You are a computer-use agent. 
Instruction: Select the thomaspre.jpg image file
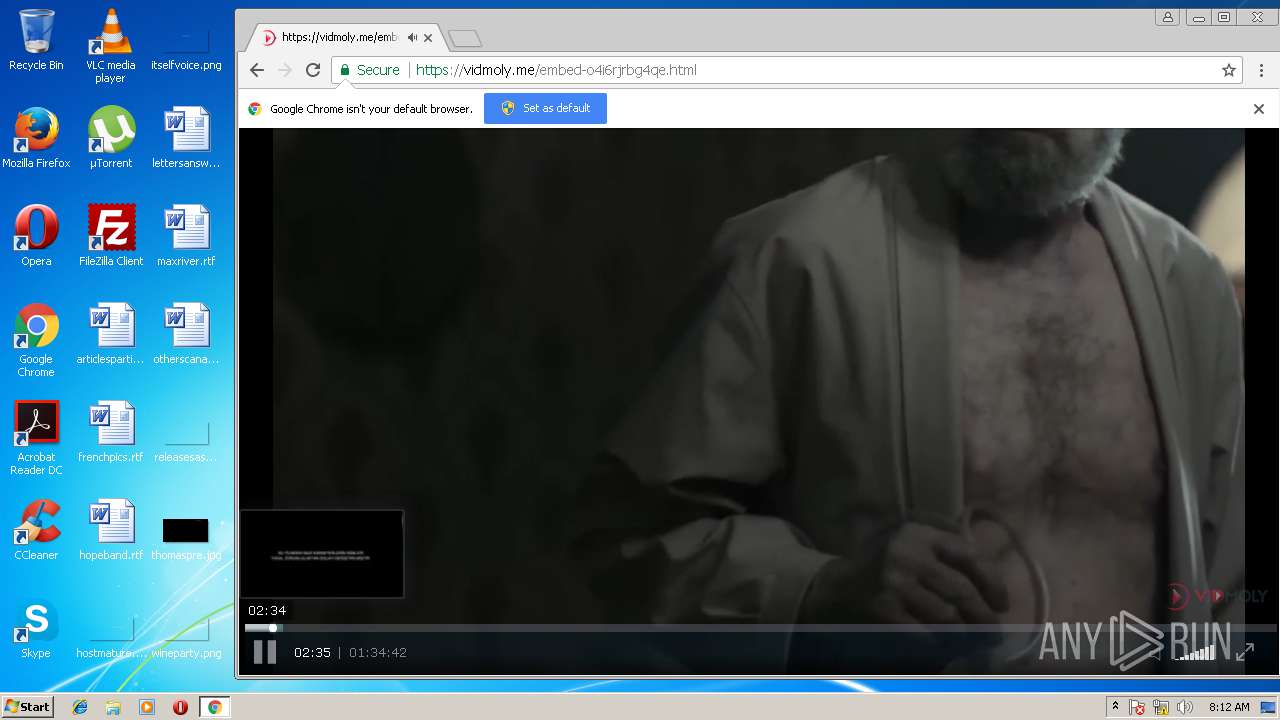tap(186, 538)
